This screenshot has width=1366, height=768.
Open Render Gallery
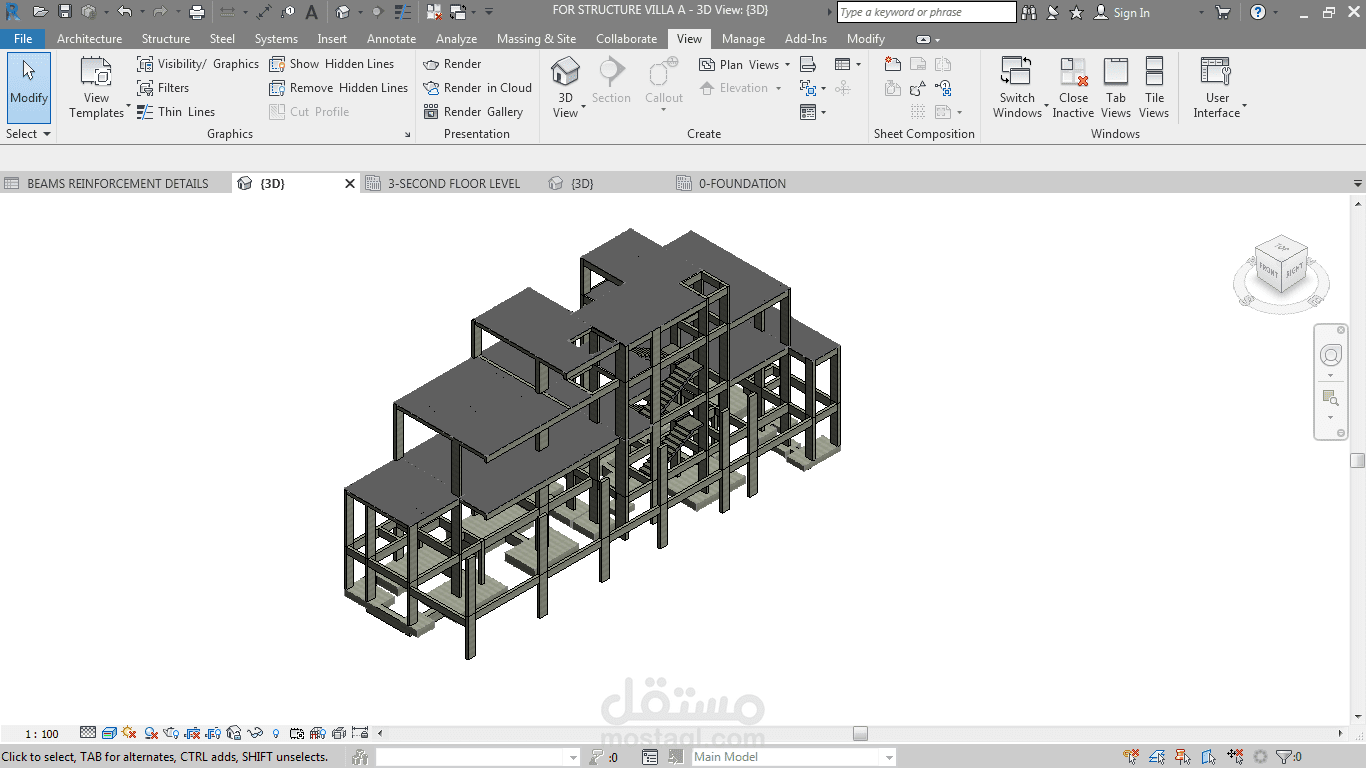473,112
